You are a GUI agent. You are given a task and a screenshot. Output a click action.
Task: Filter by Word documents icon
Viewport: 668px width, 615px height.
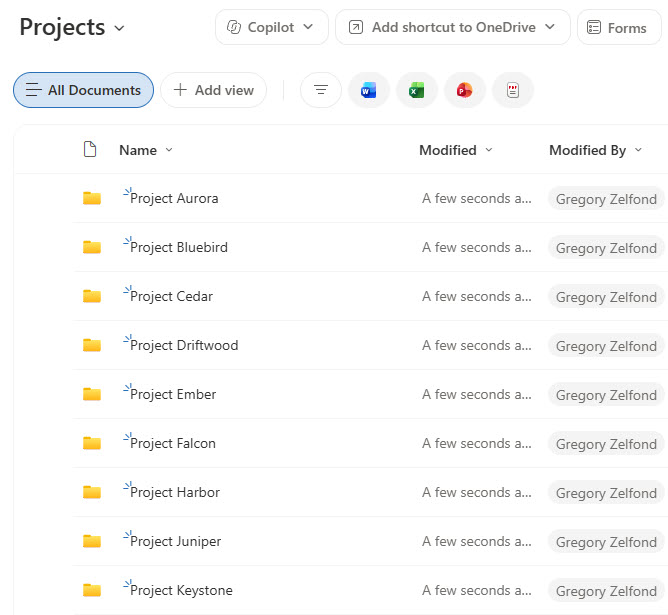point(369,90)
